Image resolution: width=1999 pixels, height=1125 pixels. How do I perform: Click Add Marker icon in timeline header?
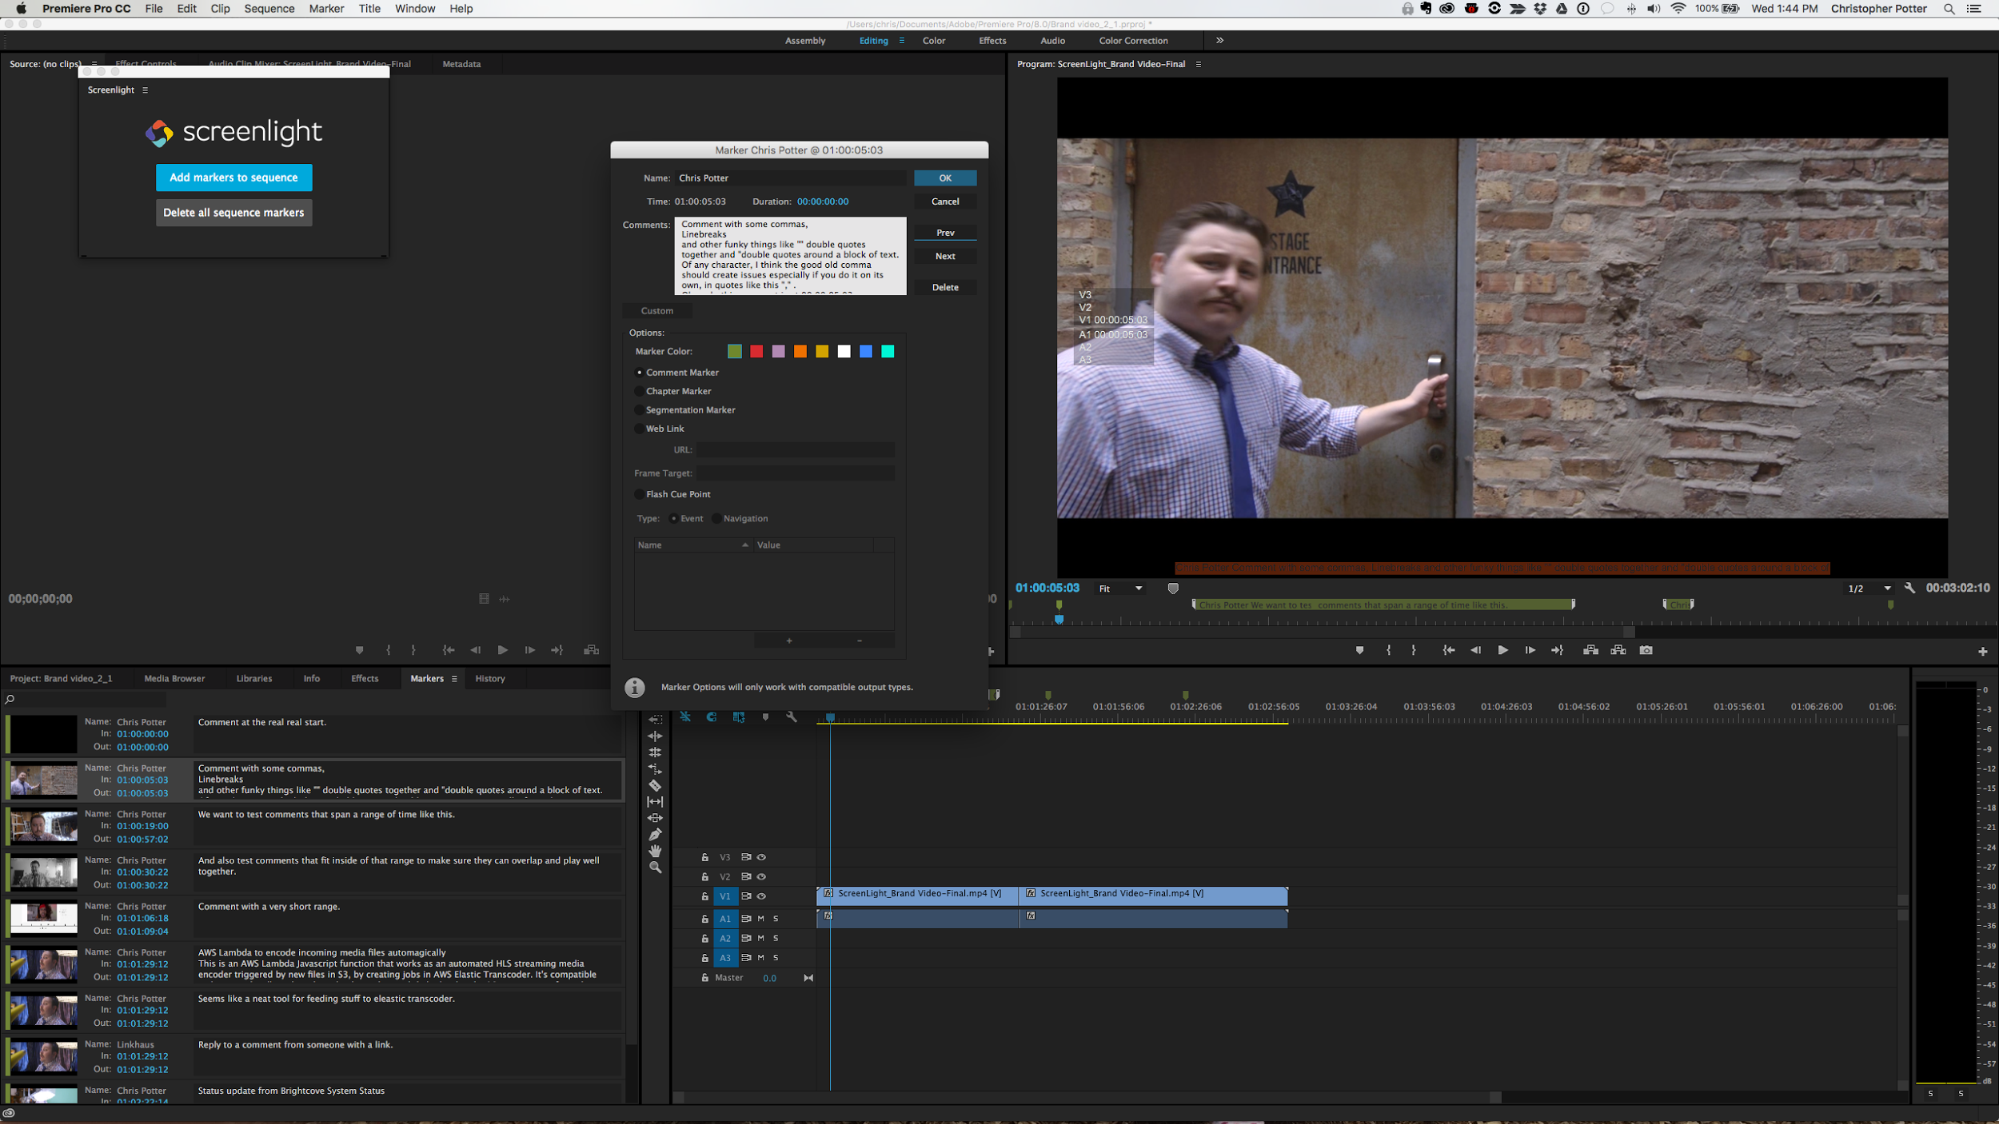(x=766, y=717)
